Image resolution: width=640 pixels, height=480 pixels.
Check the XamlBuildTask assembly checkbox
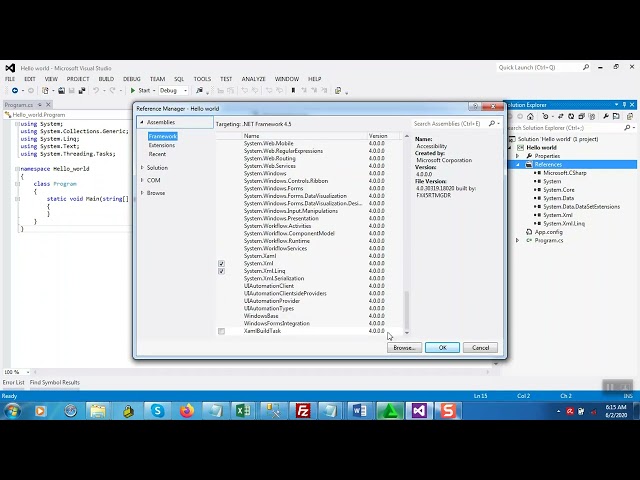221,331
